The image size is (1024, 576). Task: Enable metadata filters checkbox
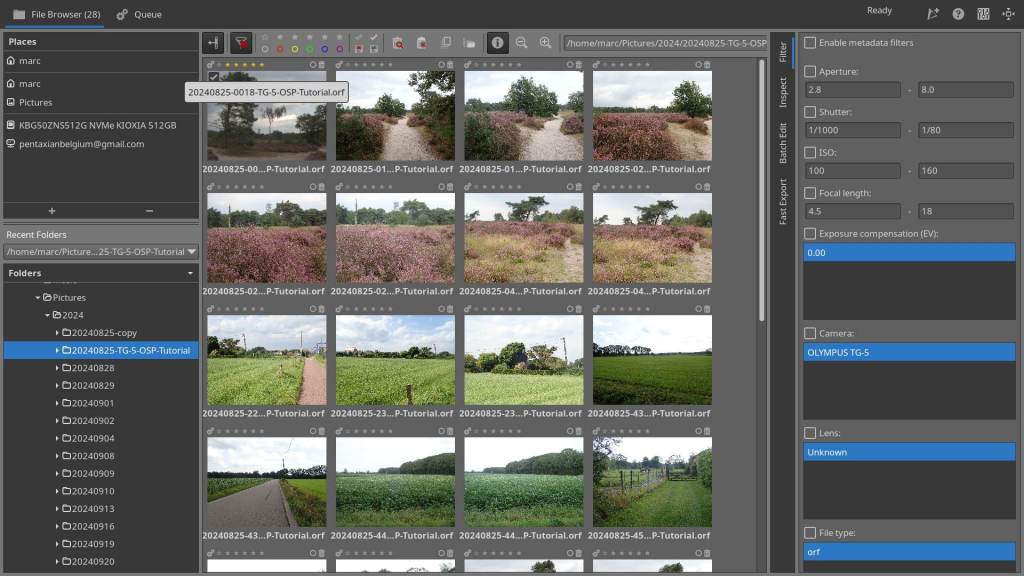810,42
